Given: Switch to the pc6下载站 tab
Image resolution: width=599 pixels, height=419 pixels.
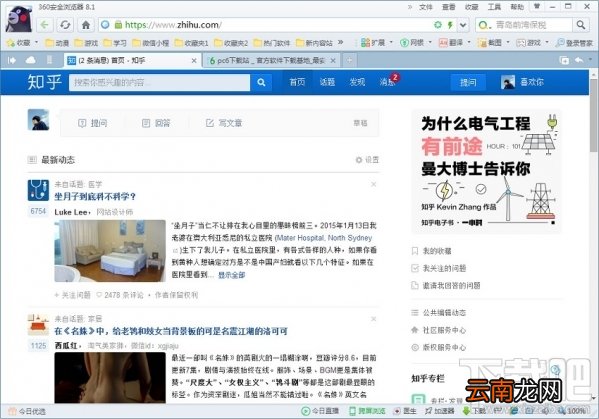Looking at the screenshot, I should pos(272,60).
